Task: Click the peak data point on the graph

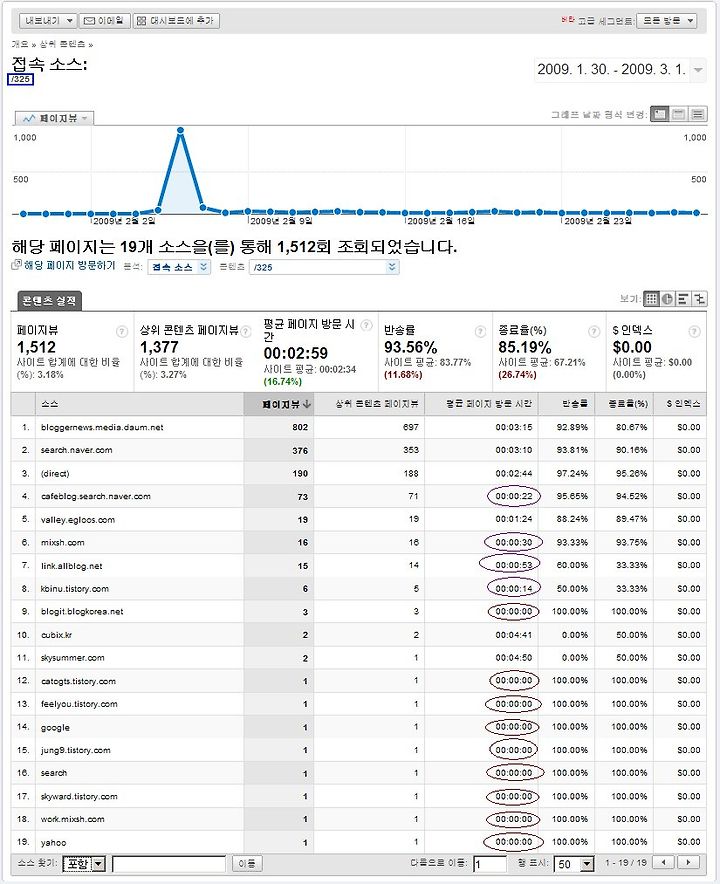Action: [x=180, y=130]
